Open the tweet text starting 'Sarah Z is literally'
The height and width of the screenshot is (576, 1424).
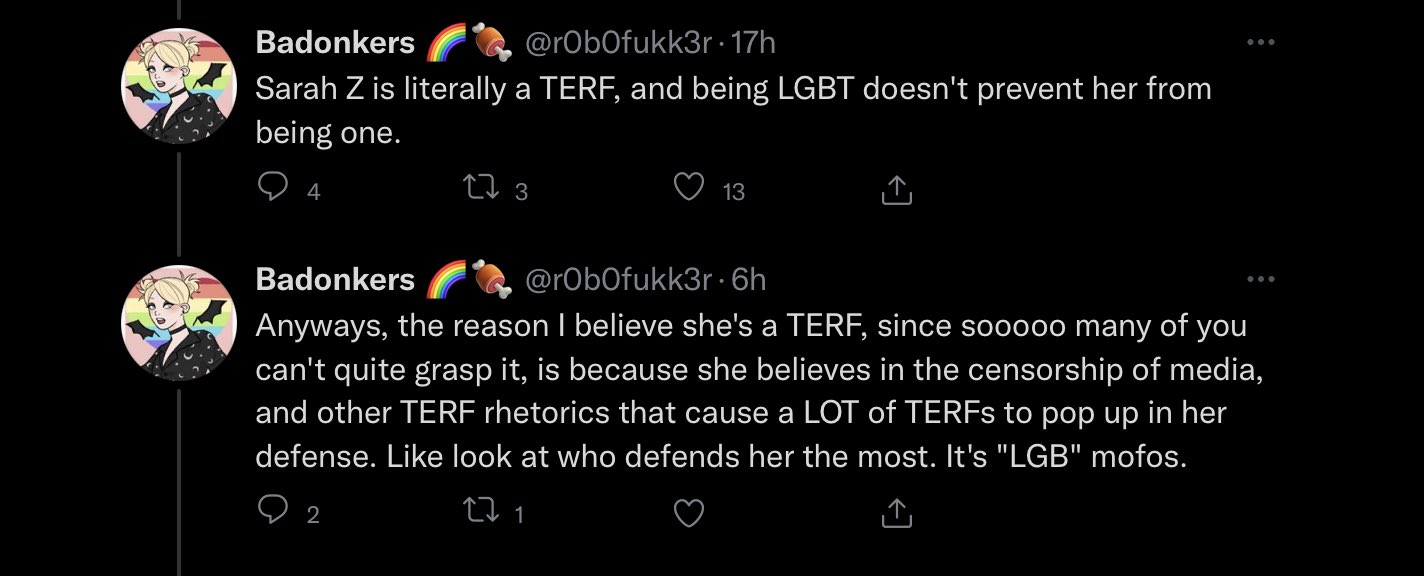733,110
